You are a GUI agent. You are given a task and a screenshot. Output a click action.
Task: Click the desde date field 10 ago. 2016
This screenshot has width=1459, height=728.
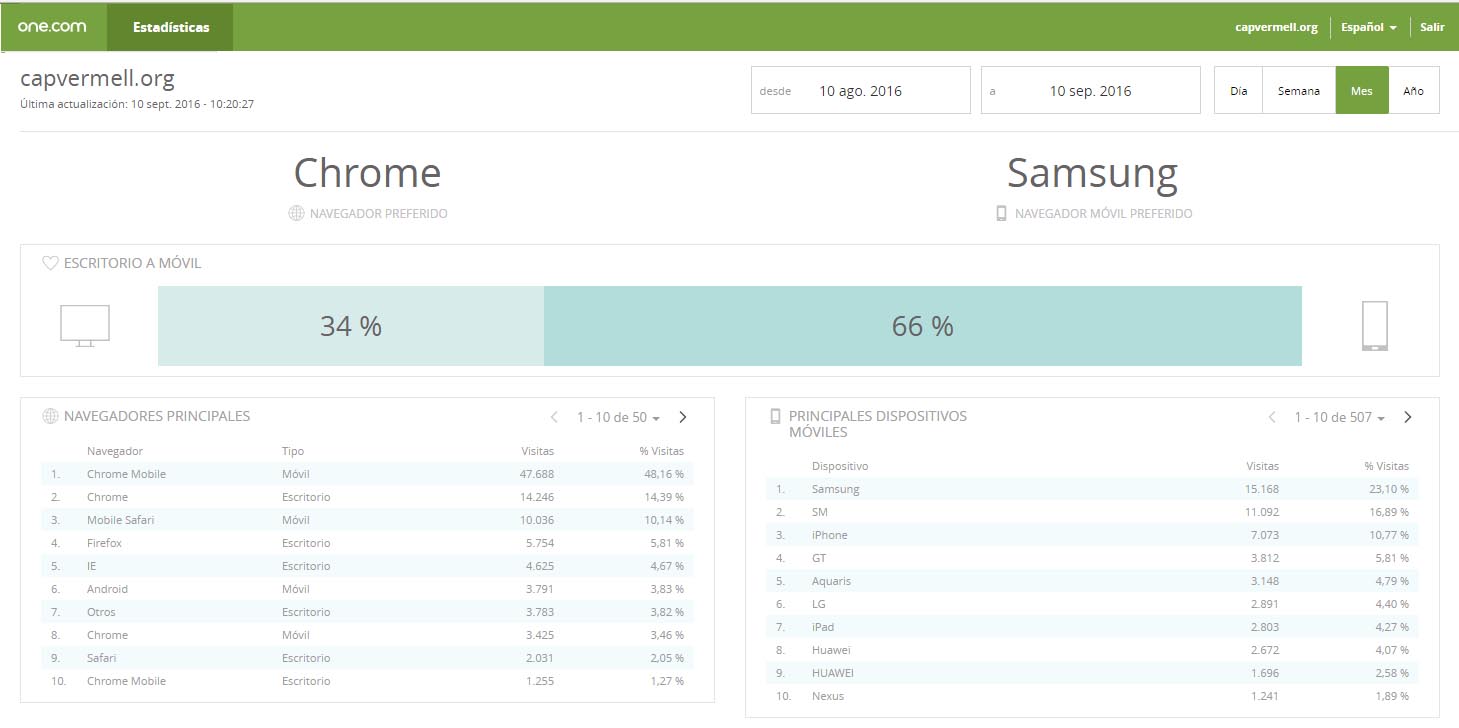(x=861, y=90)
